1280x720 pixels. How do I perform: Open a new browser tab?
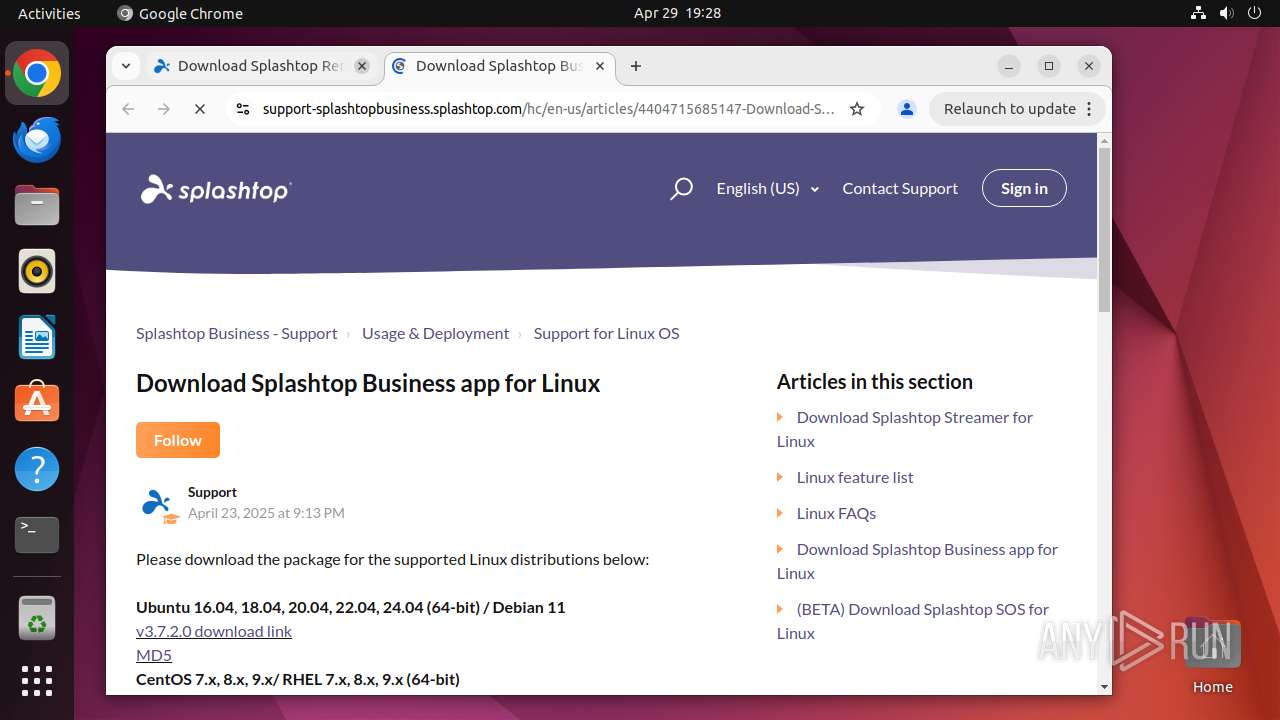tap(636, 66)
